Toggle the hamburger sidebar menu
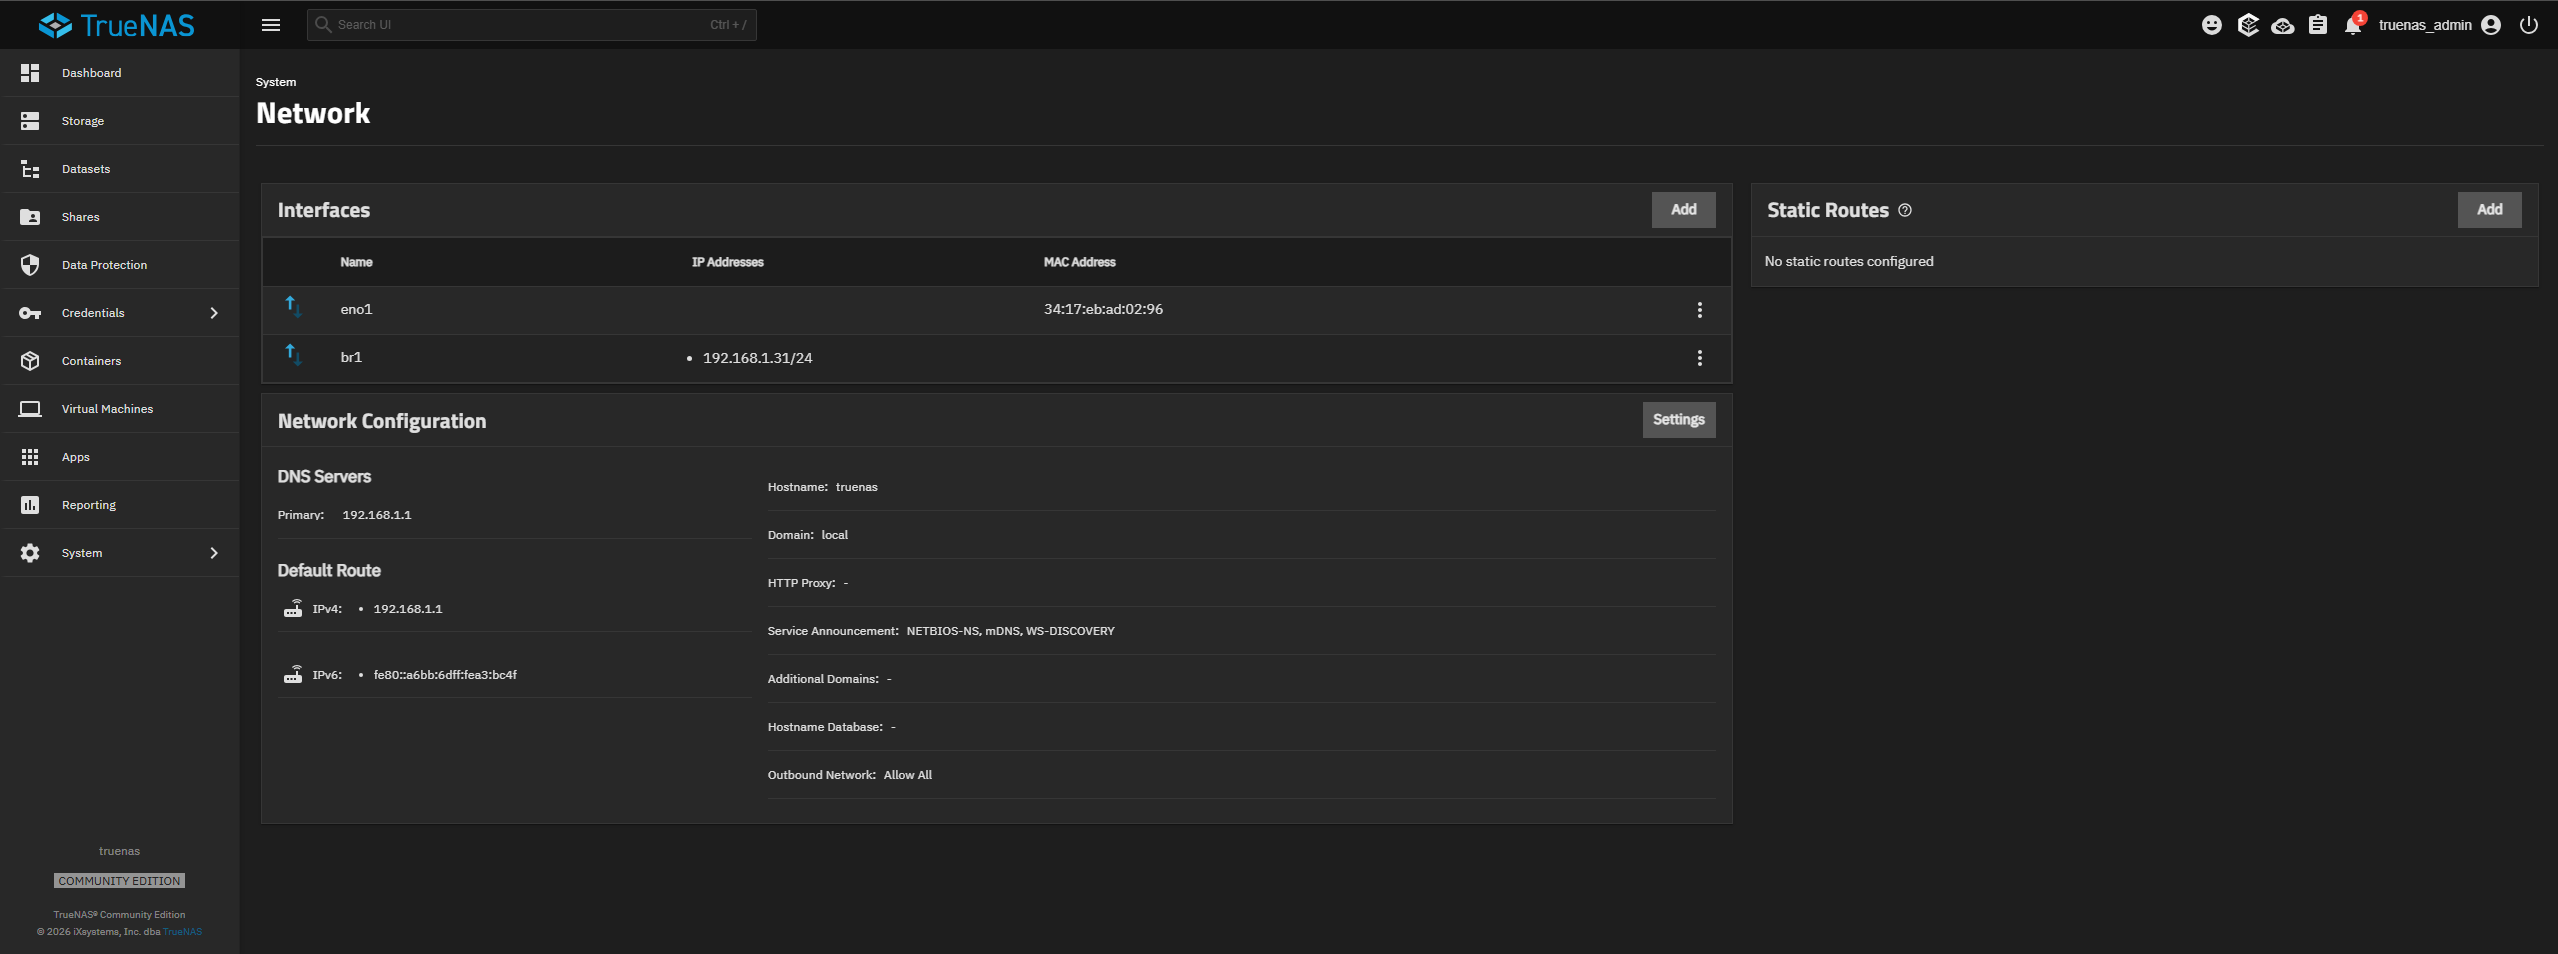Screen dimensions: 2558x954 (271, 25)
